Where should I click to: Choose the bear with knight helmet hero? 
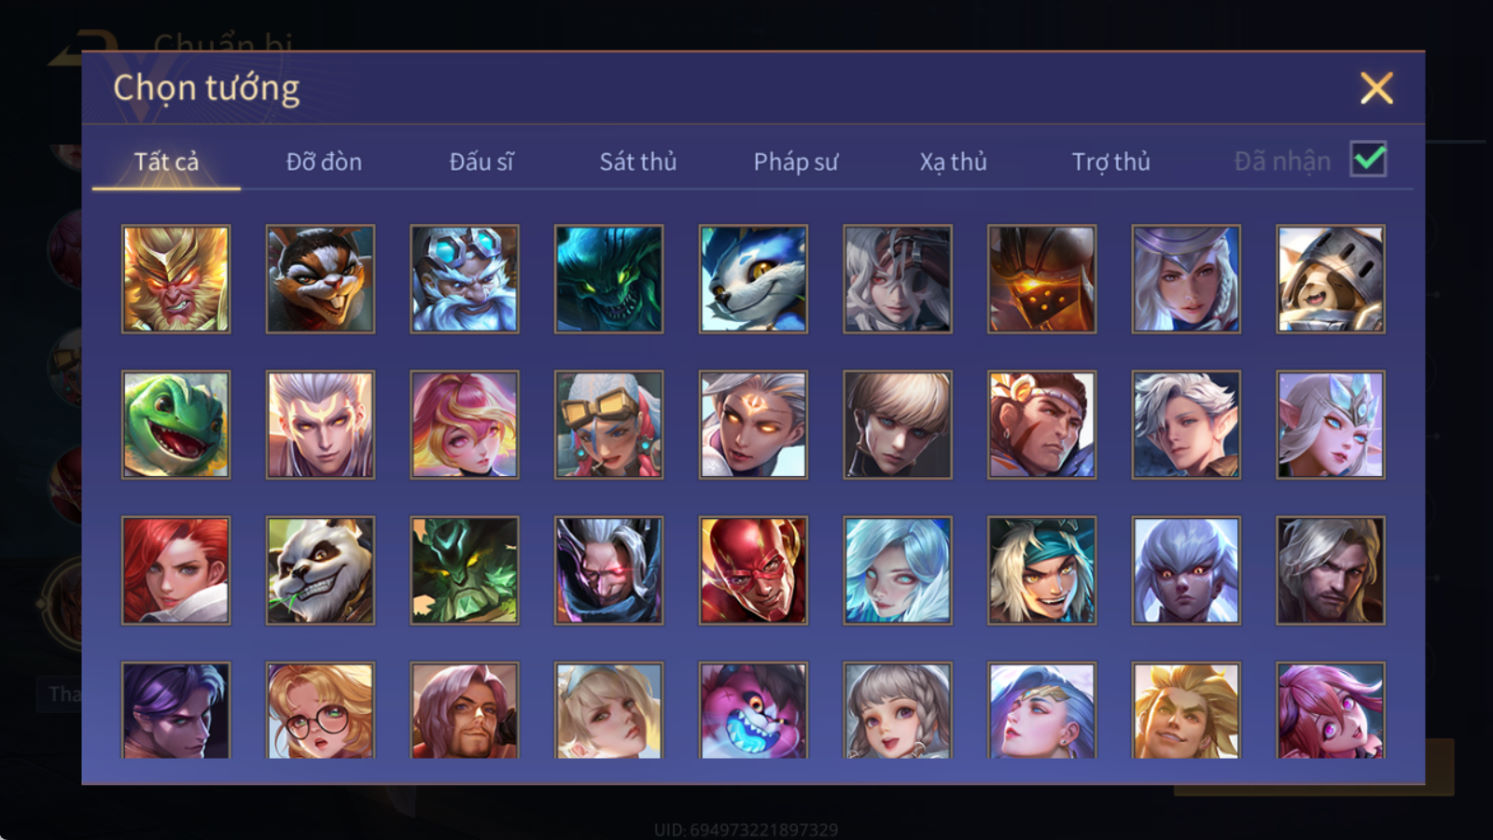pyautogui.click(x=1330, y=279)
